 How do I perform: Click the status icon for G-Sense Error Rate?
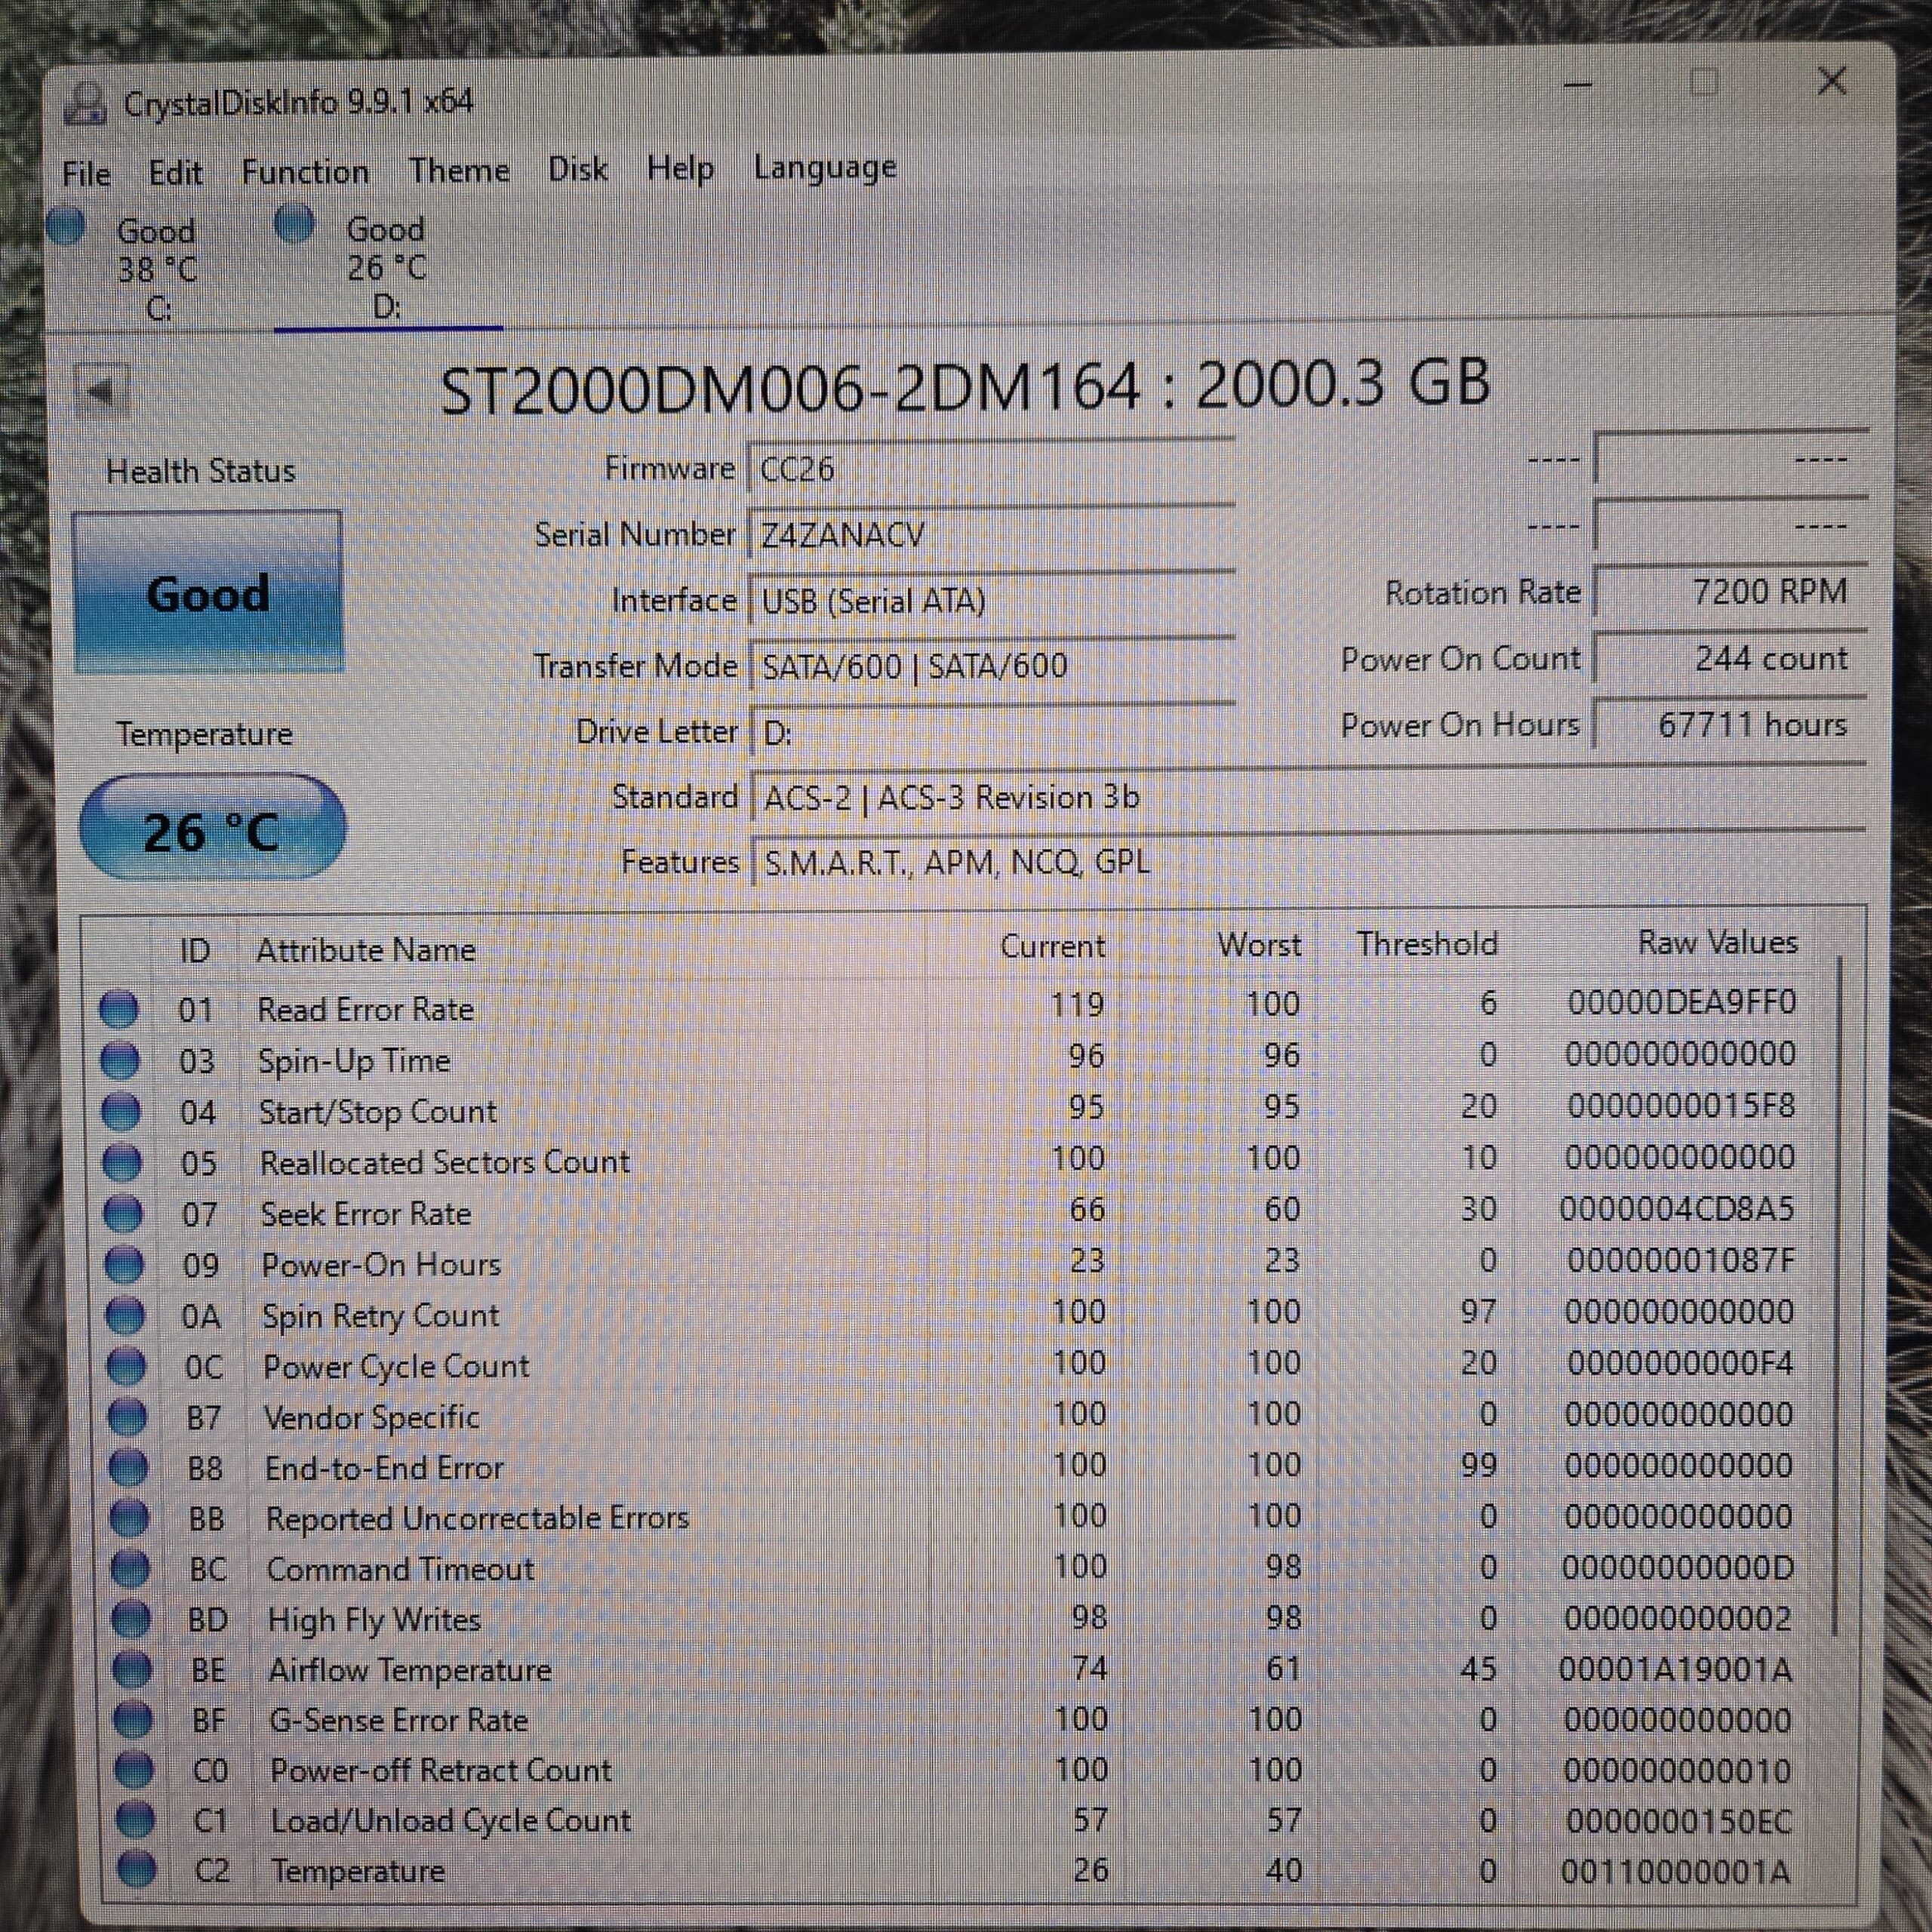click(133, 1719)
